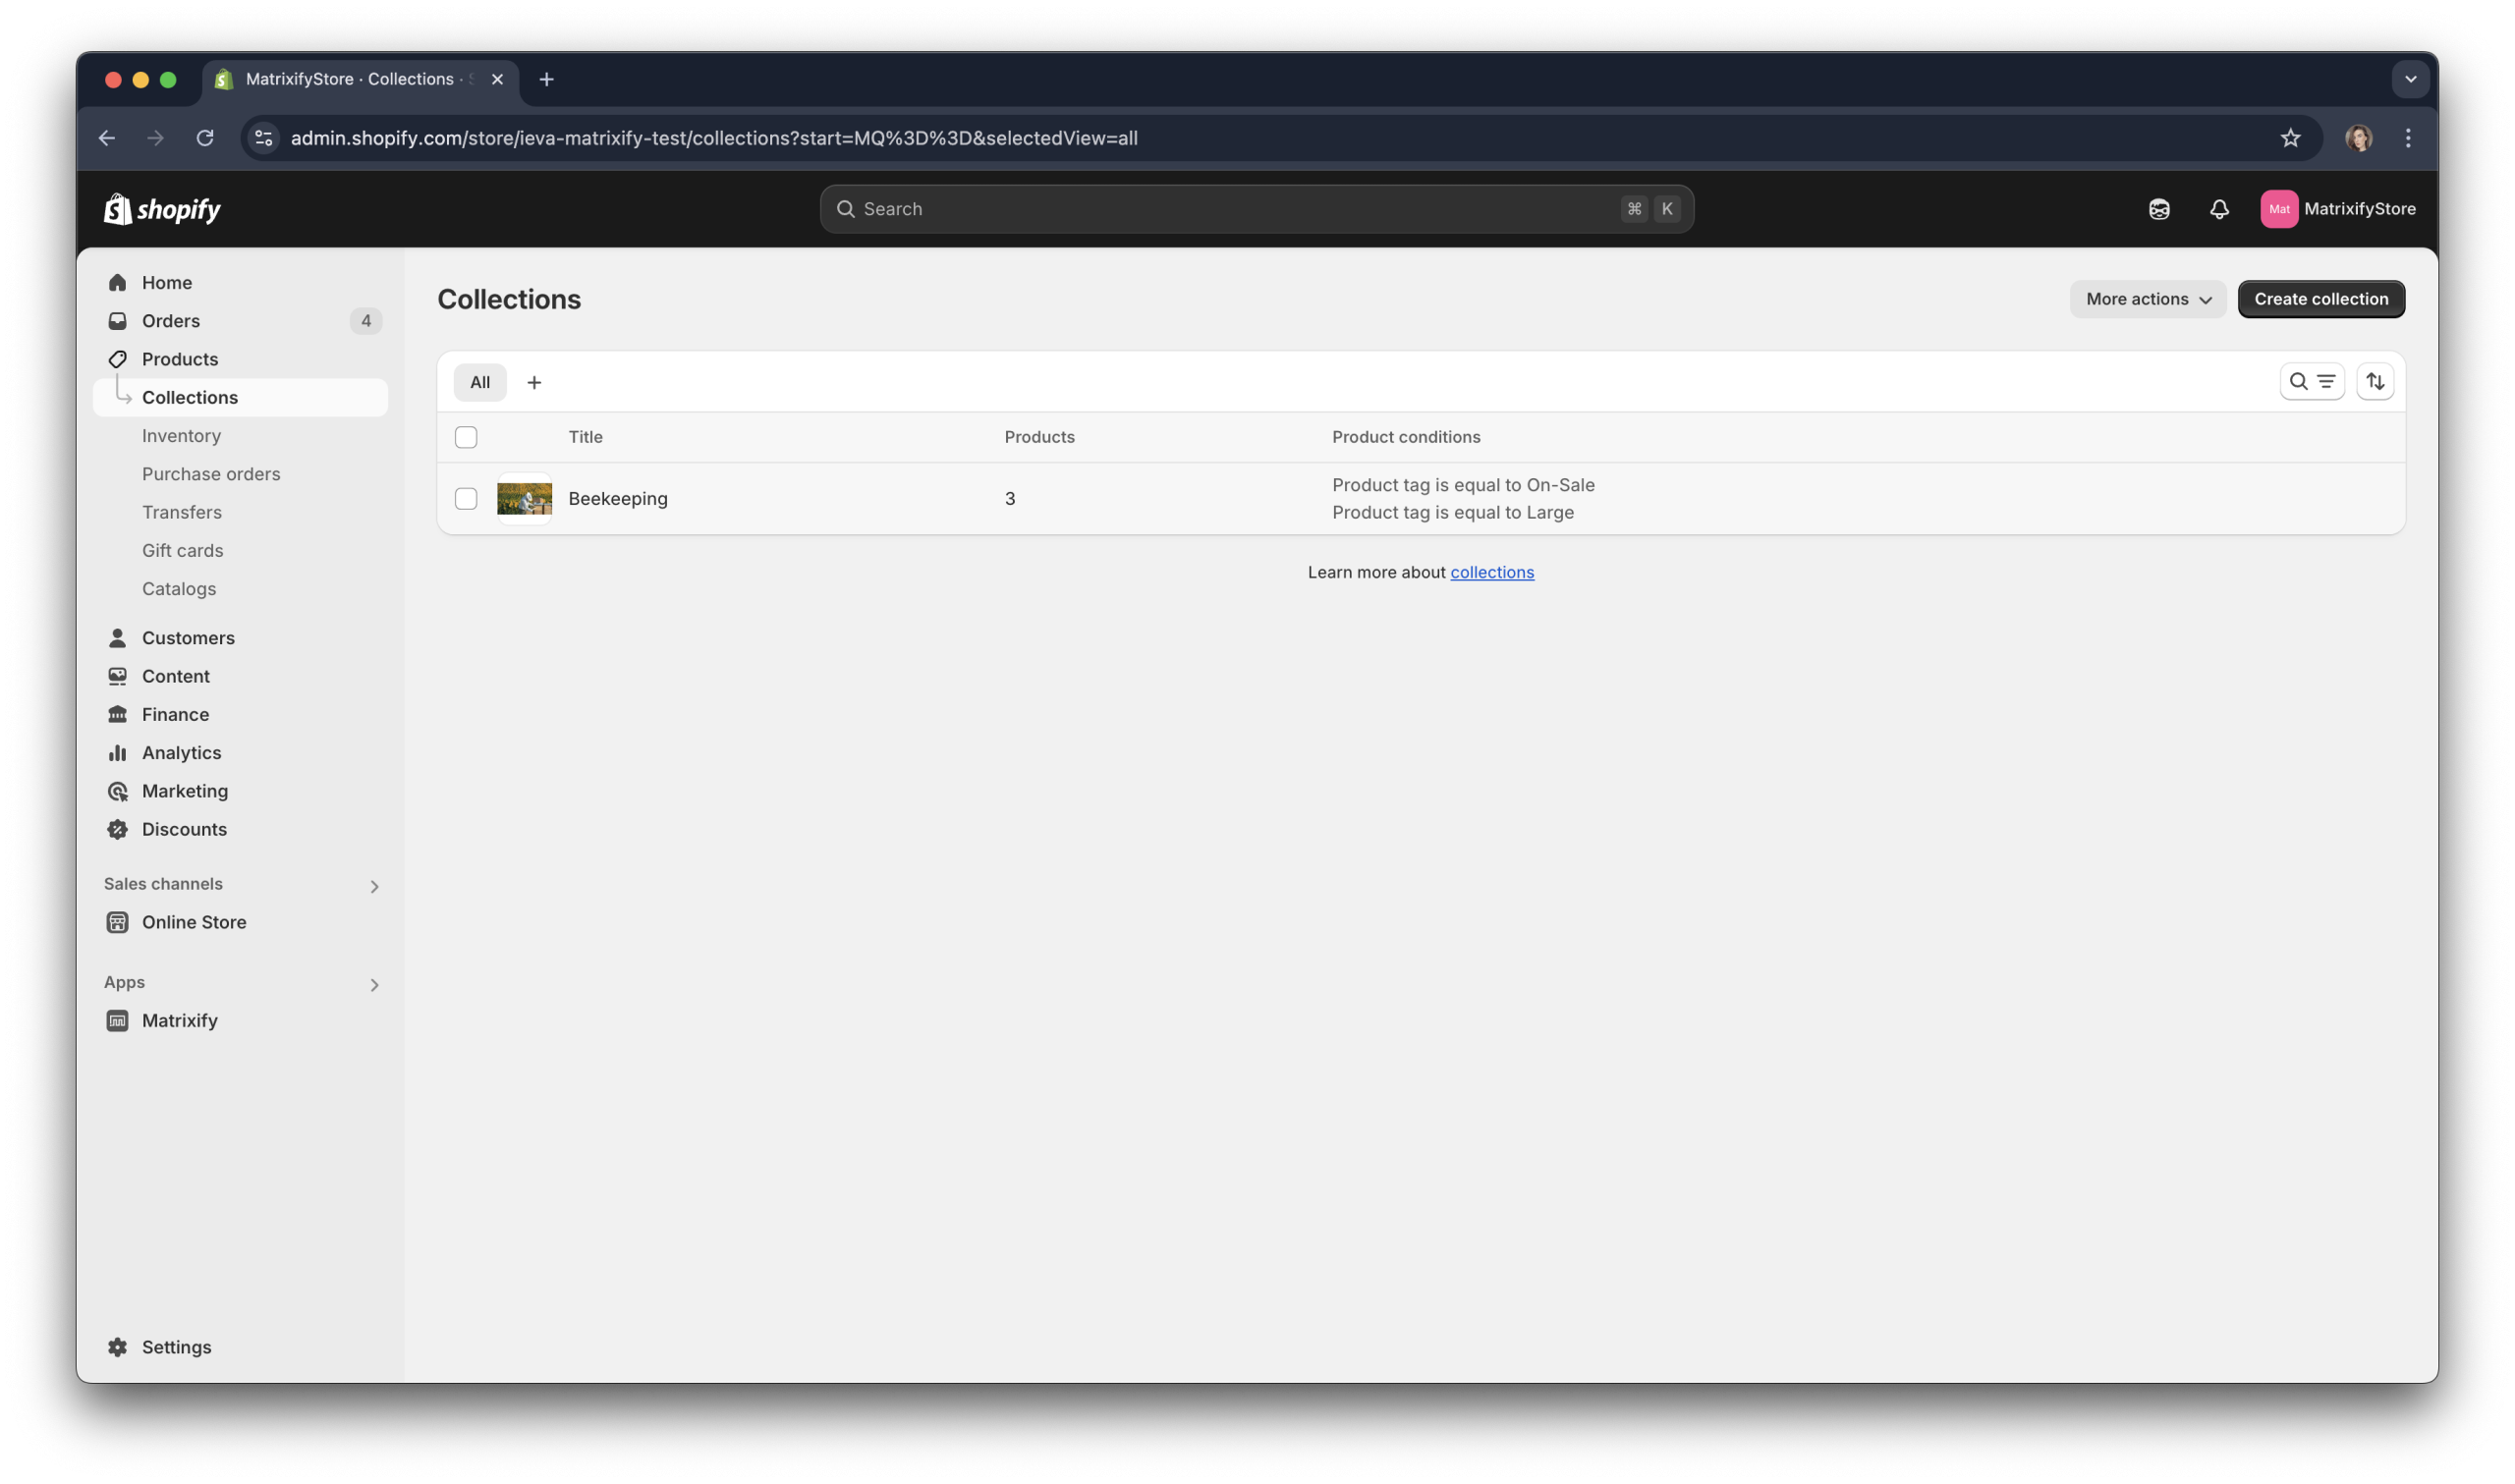Click the sort collections arrows icon
Screen dimensions: 2515x1484
2374,381
